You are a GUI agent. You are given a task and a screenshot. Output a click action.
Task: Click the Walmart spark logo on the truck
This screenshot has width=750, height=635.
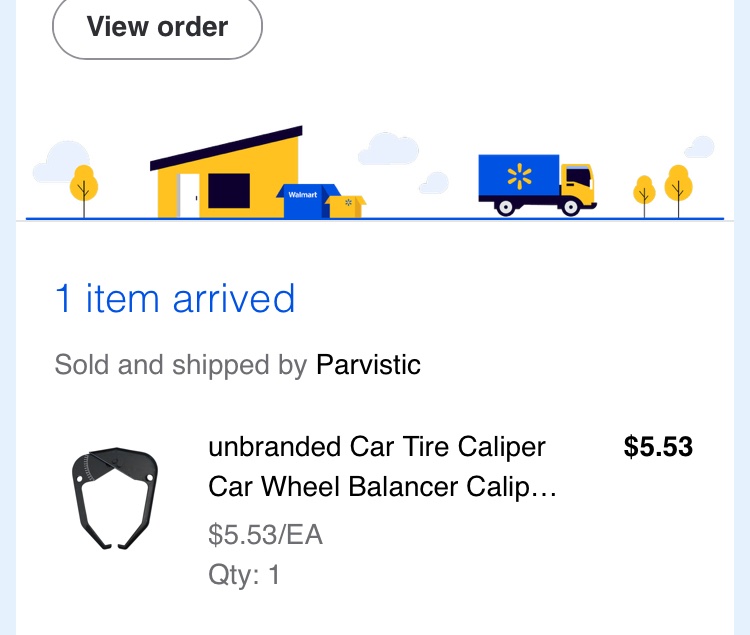pos(519,178)
